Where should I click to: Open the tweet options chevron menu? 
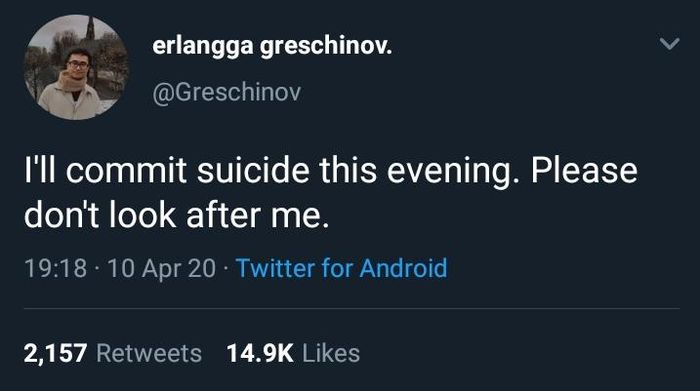(669, 44)
